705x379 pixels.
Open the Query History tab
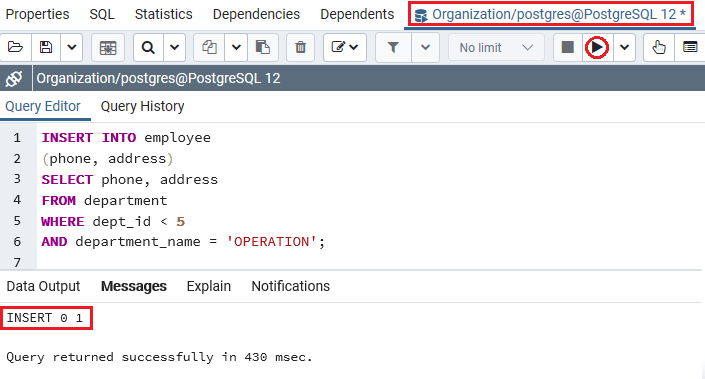pyautogui.click(x=143, y=107)
